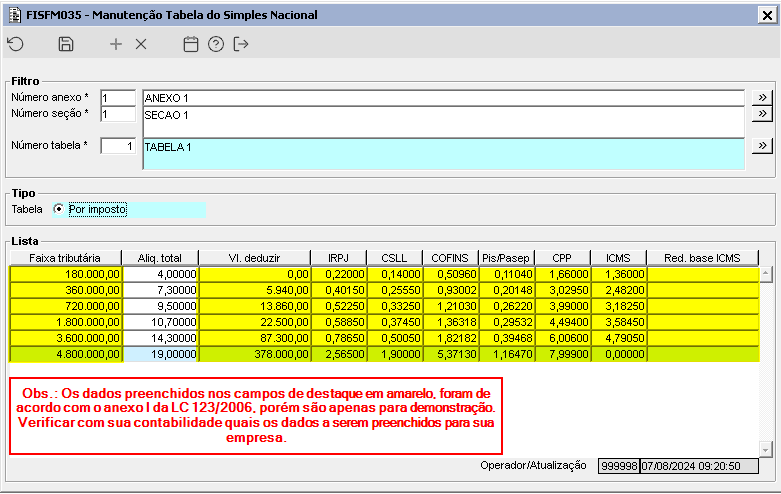Click the 4,79050 ICMS cell
The image size is (781, 494).
coord(619,338)
